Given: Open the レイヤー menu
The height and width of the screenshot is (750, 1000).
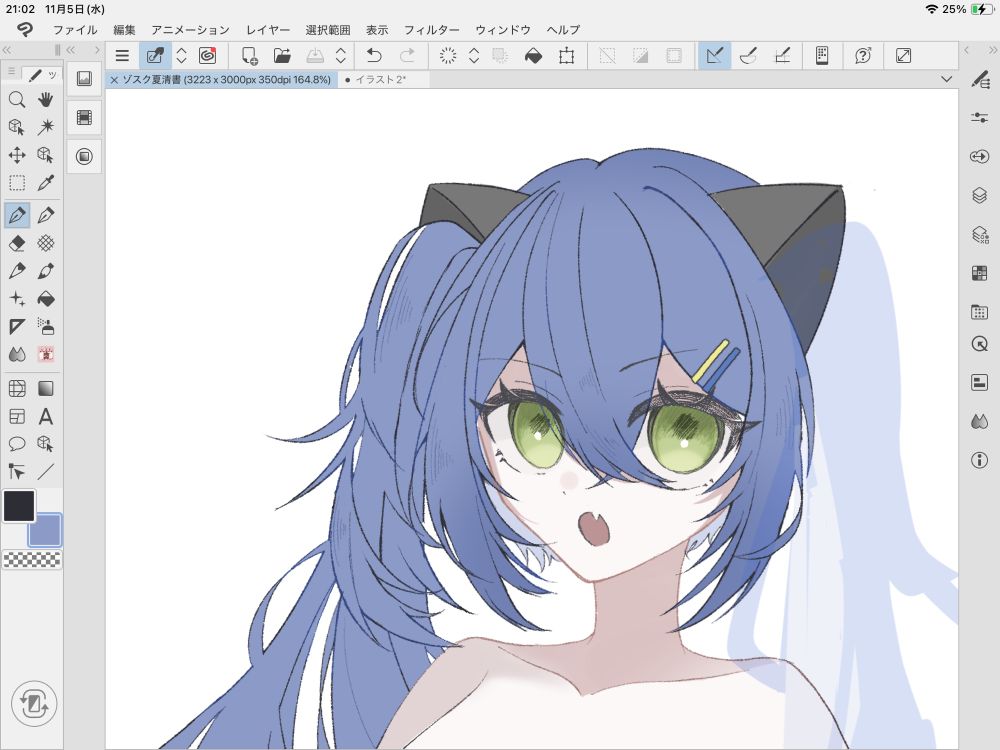Looking at the screenshot, I should pos(268,30).
